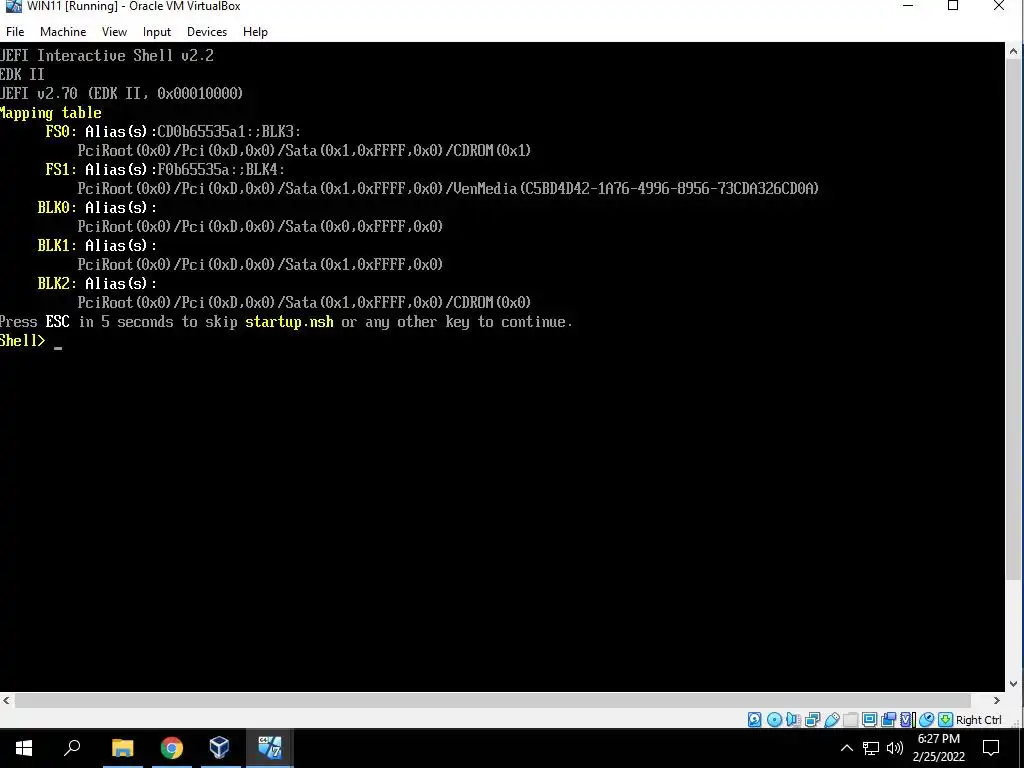Click the 'FS1:' mapping label

point(61,169)
